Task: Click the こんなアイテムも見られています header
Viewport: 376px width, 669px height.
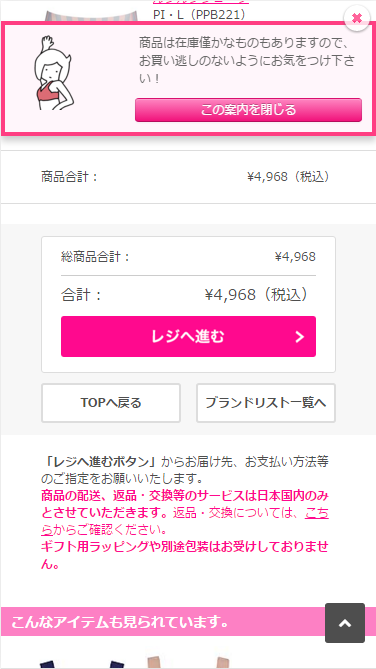Action: [x=120, y=622]
